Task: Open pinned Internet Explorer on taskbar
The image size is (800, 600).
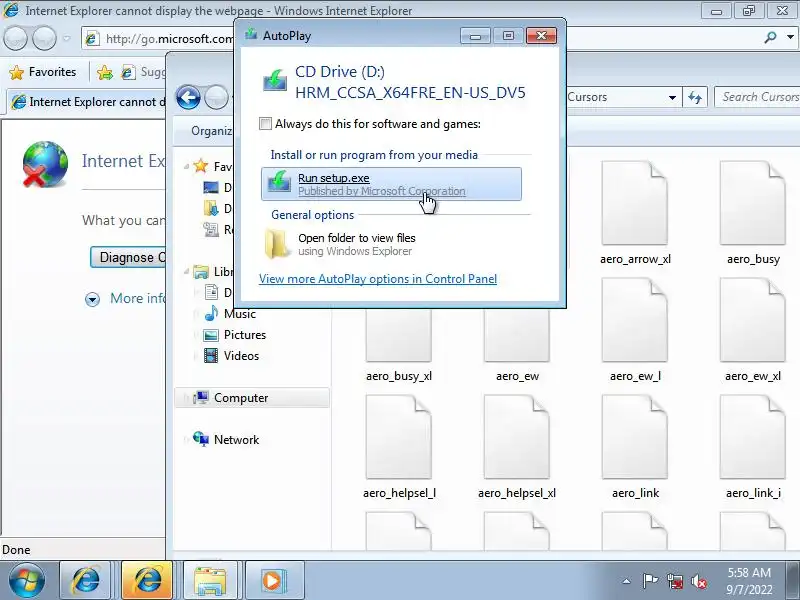Action: 86,580
